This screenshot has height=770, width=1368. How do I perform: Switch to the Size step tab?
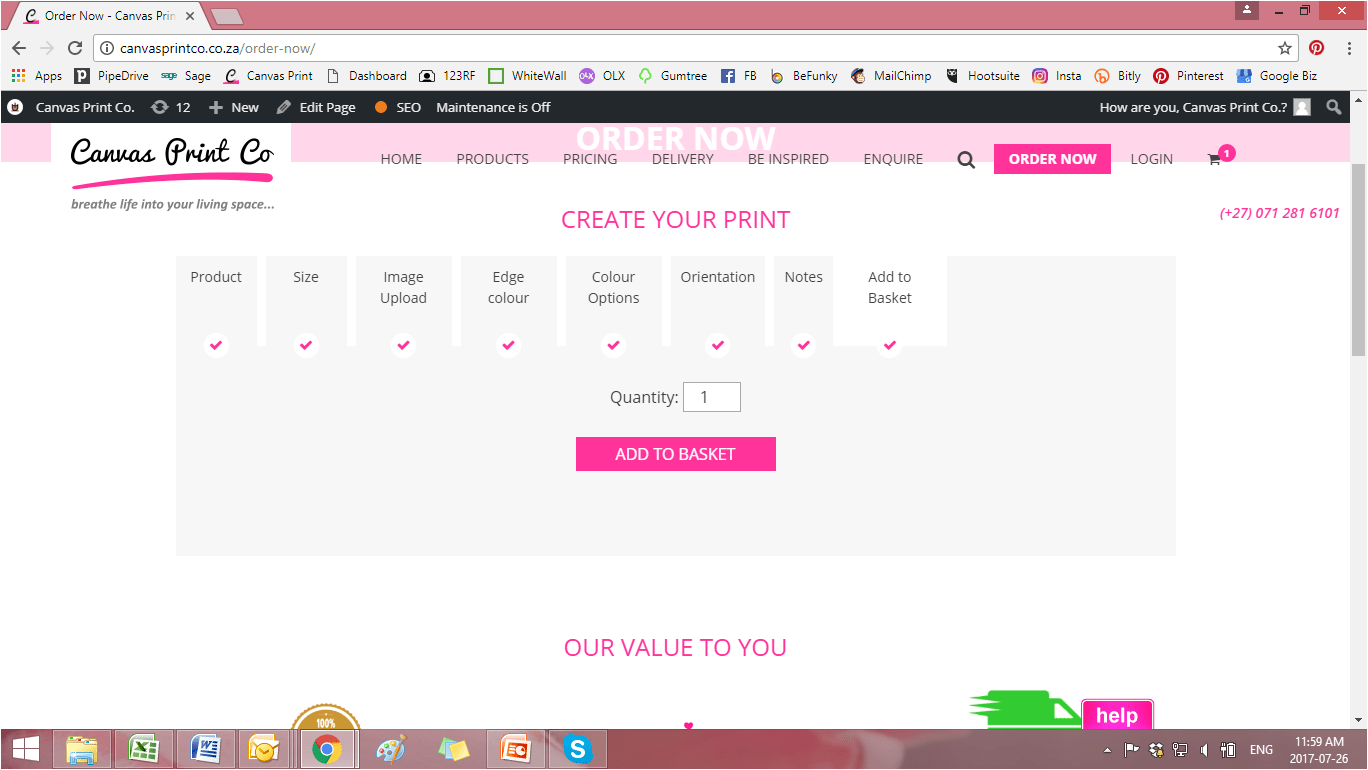click(306, 301)
